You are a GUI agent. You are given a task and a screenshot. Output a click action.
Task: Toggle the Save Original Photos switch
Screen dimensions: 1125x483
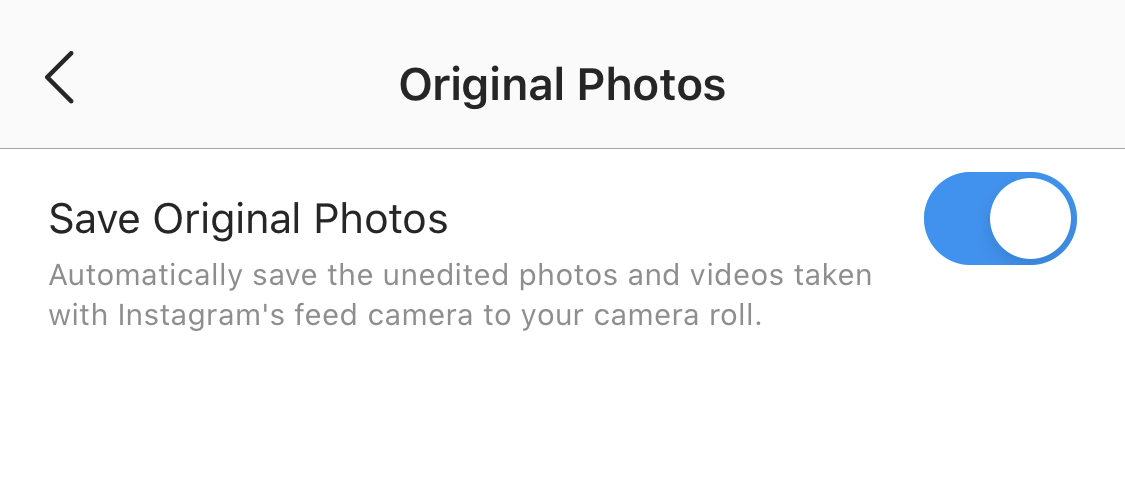tap(999, 219)
